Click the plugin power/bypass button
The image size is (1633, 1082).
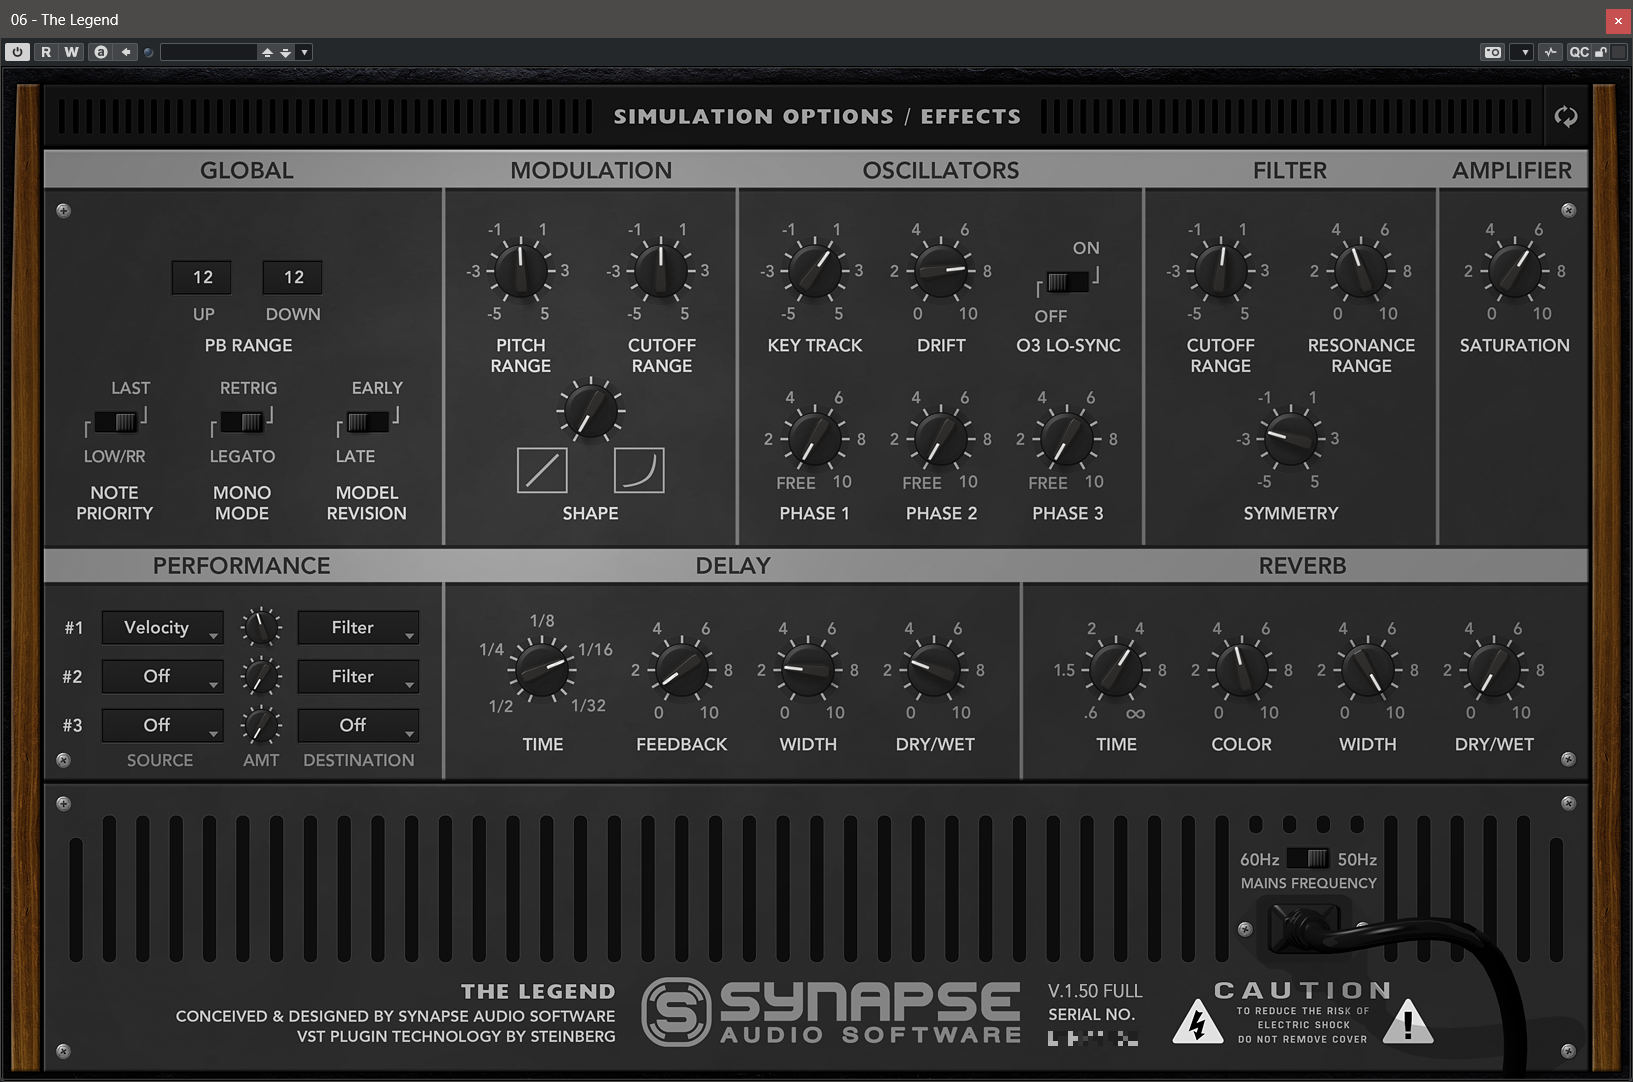17,52
